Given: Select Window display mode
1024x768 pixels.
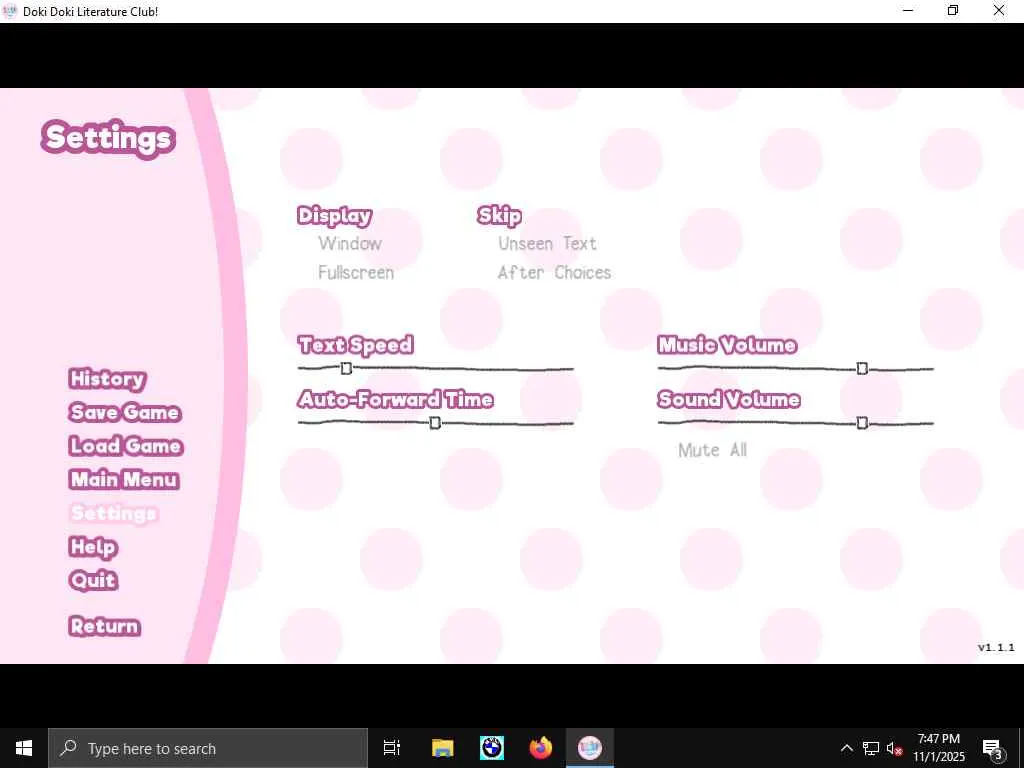Looking at the screenshot, I should pyautogui.click(x=350, y=244).
